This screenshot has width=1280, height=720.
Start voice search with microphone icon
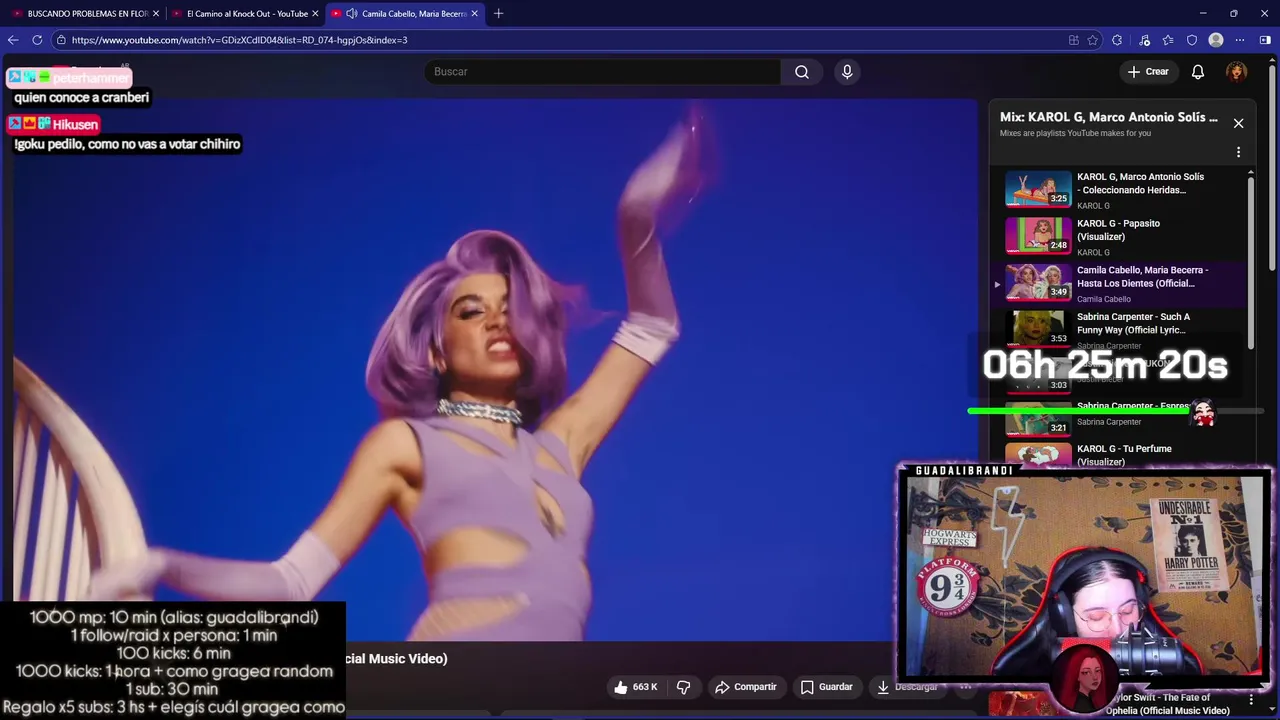847,72
